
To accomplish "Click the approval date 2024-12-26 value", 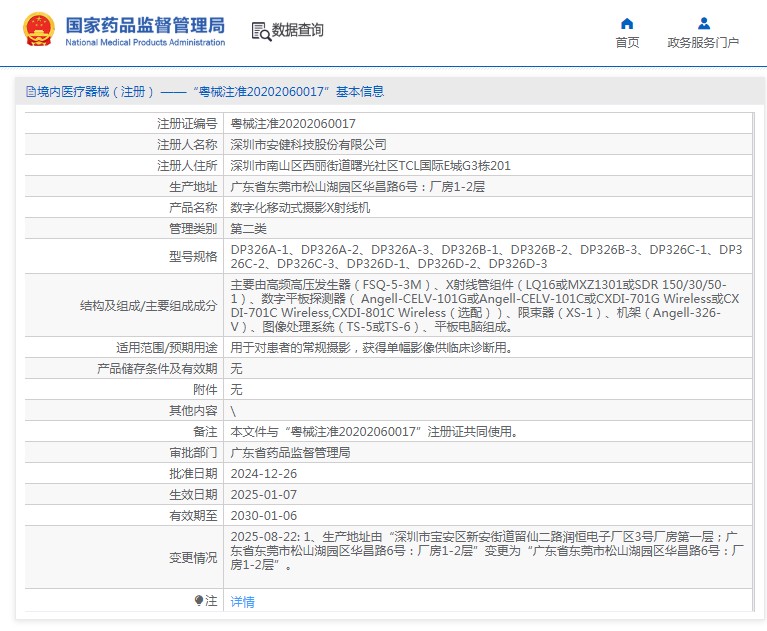I will click(x=264, y=473).
